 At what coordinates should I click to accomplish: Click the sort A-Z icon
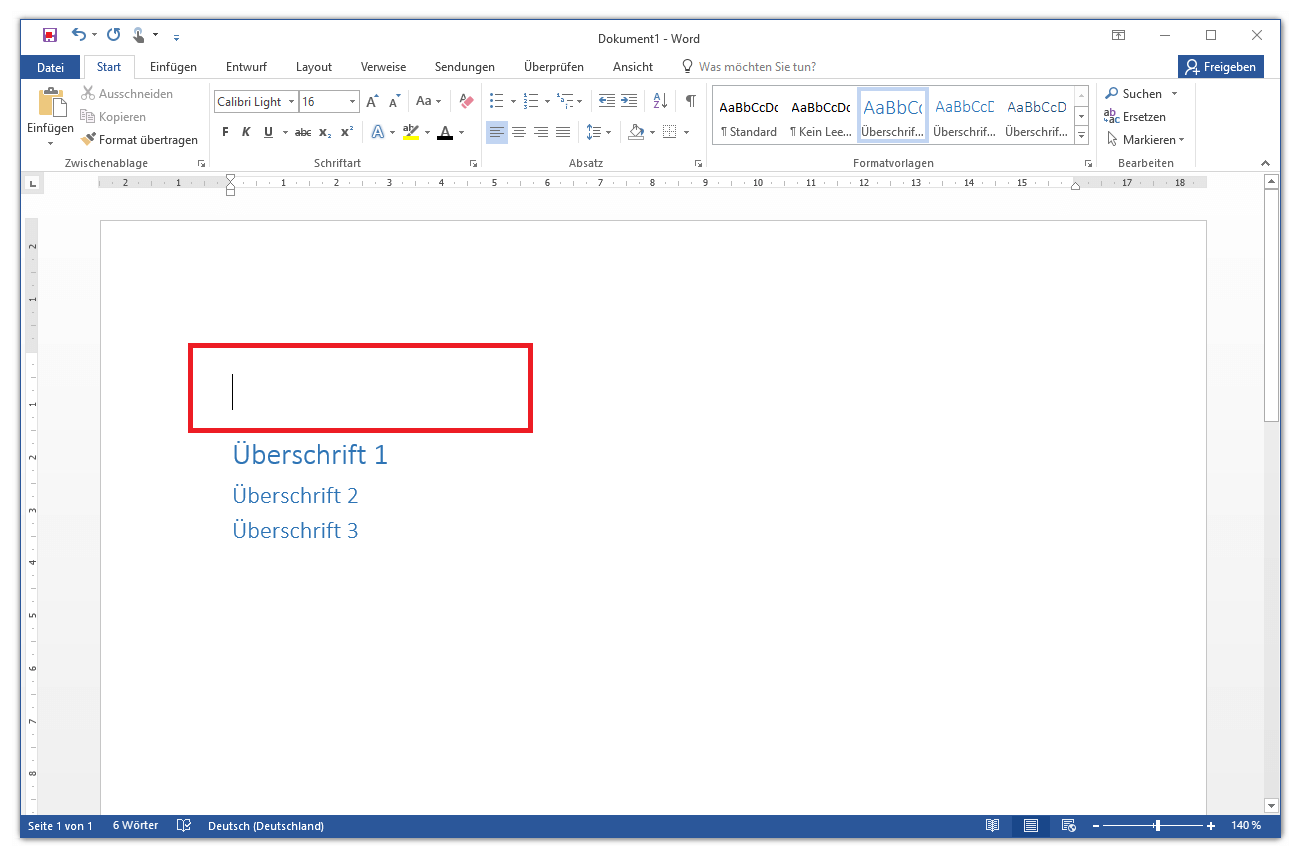tap(660, 101)
